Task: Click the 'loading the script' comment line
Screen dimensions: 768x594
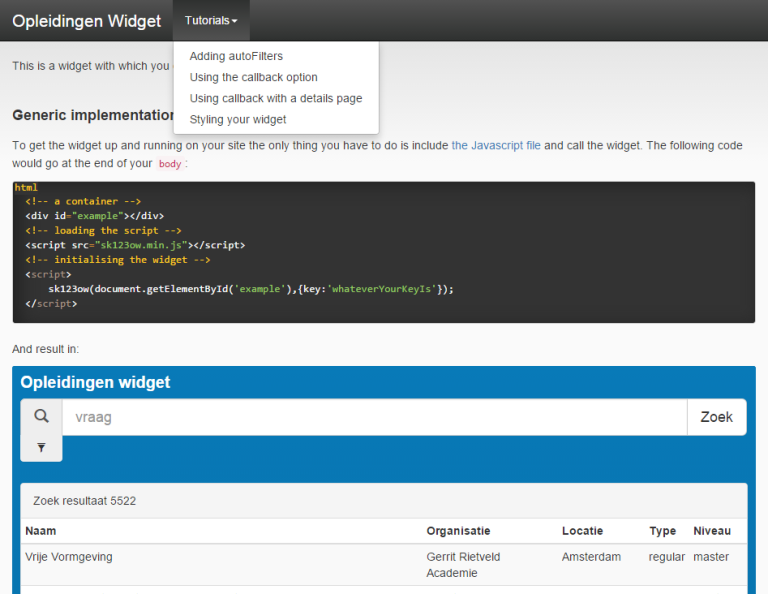Action: (x=103, y=230)
